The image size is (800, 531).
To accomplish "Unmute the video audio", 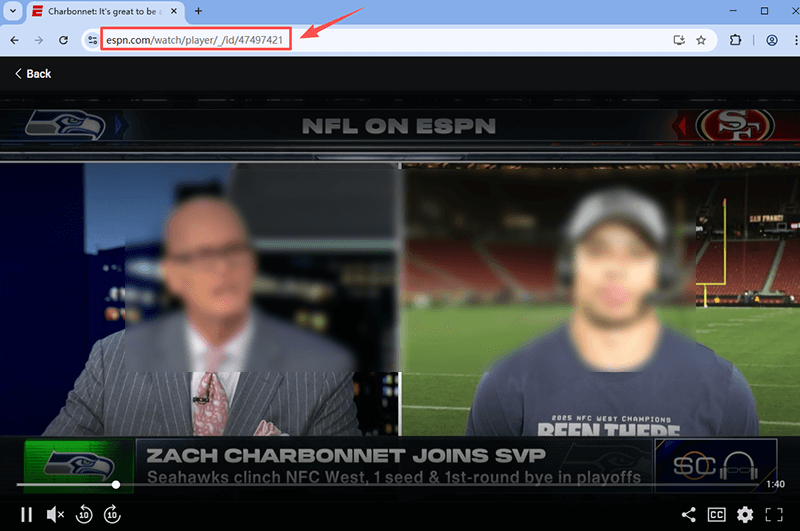I will click(55, 515).
